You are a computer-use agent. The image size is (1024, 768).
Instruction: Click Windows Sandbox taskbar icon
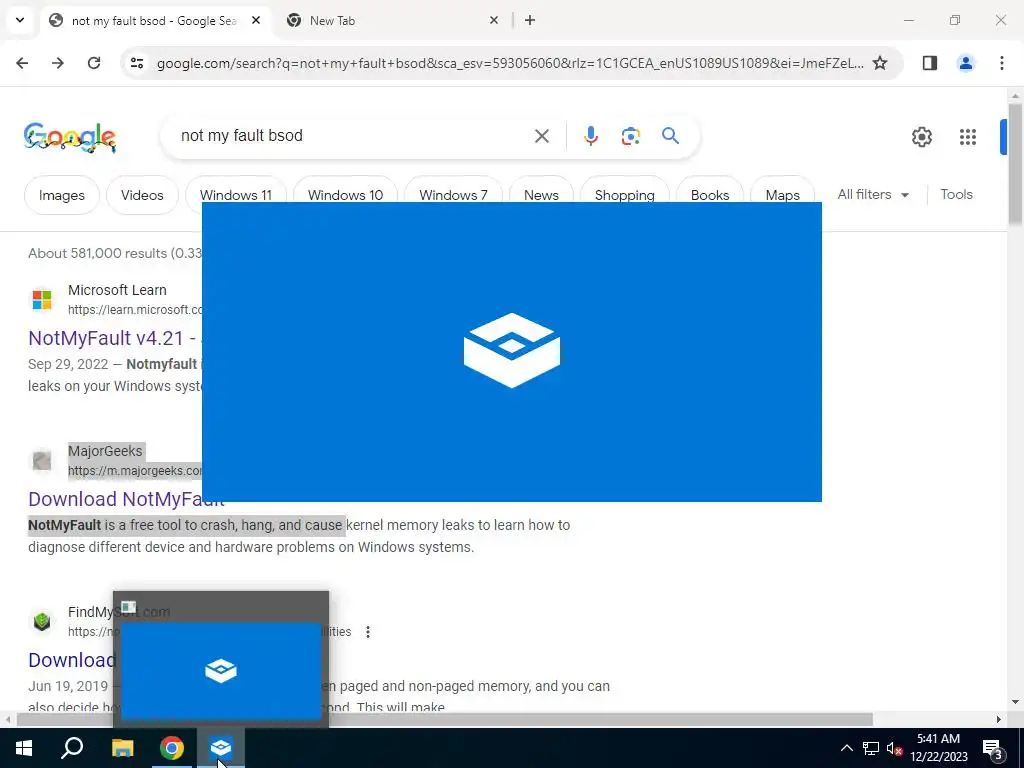click(221, 748)
